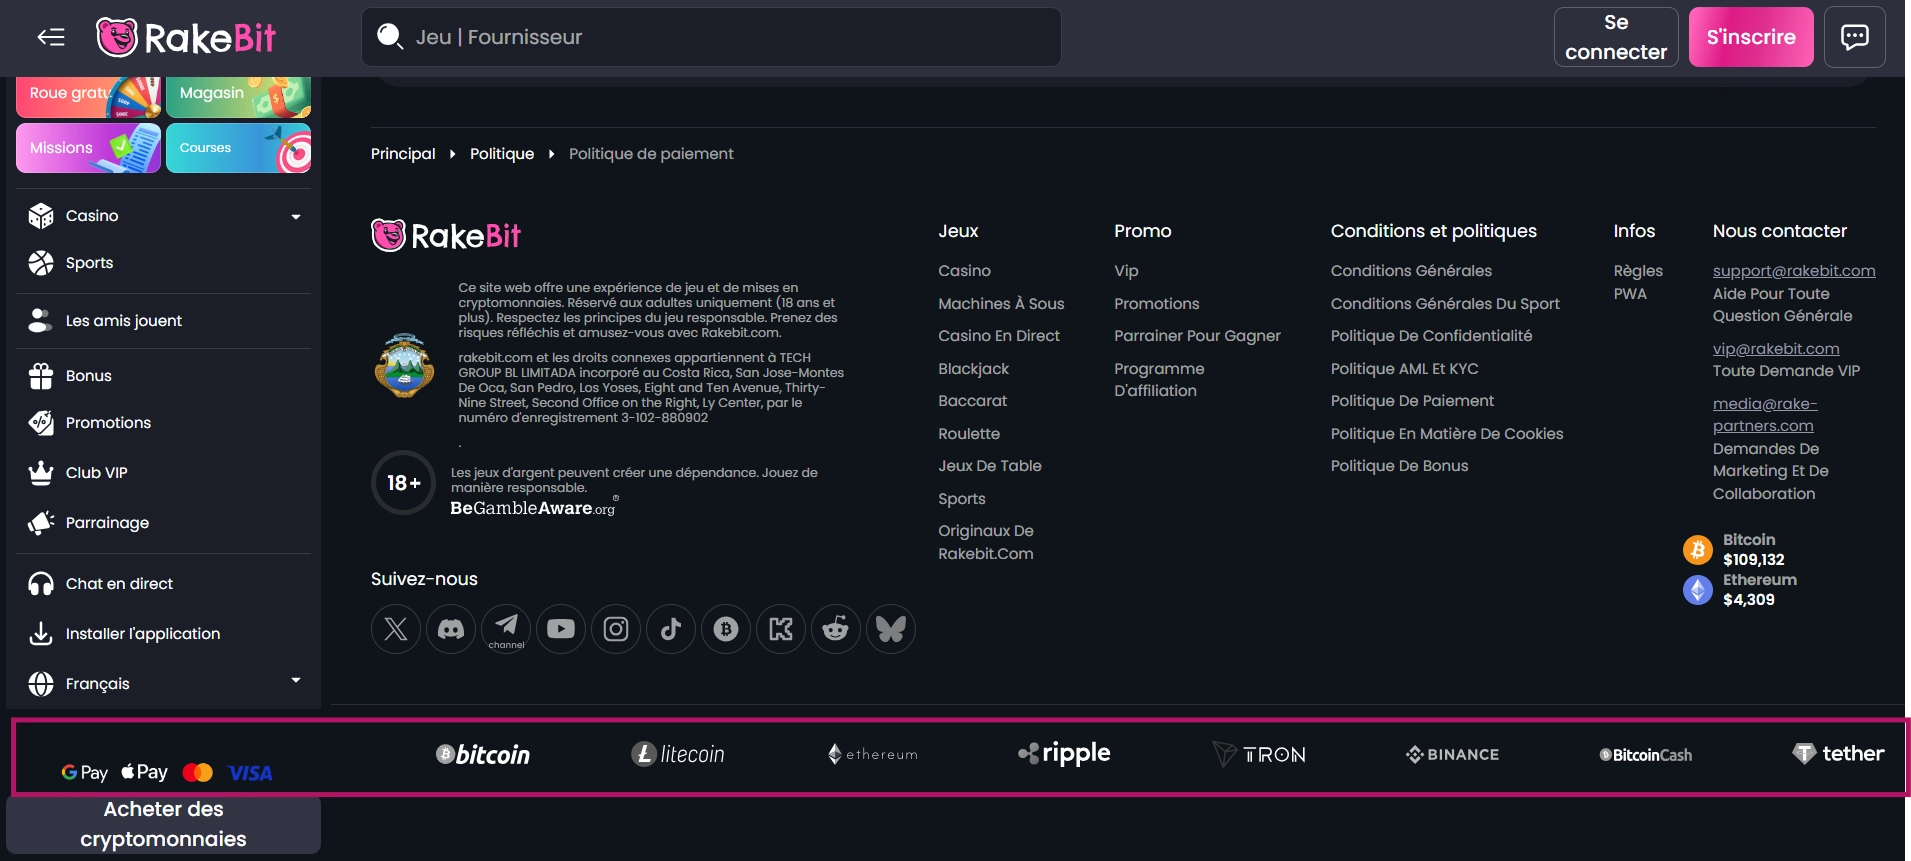
Task: Open the X (Twitter) social icon
Action: [396, 629]
